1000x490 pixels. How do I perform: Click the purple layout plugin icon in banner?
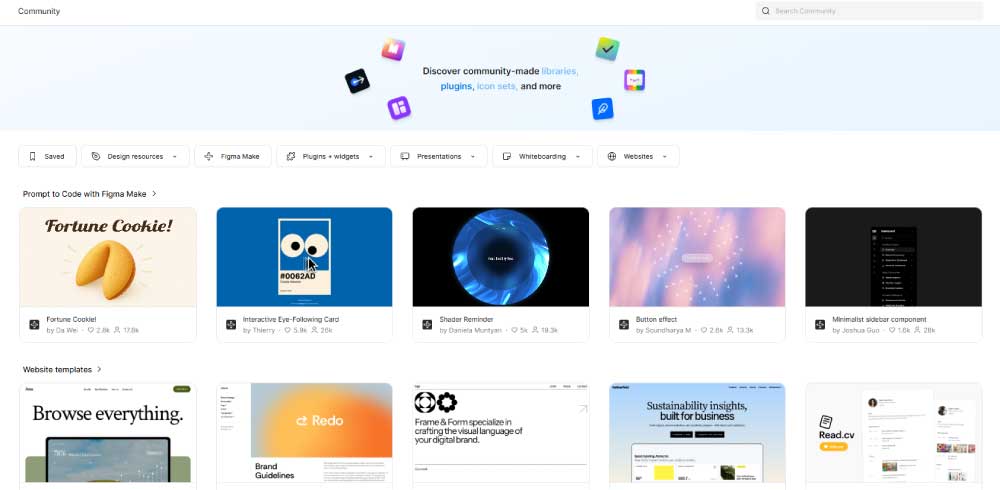(x=399, y=108)
